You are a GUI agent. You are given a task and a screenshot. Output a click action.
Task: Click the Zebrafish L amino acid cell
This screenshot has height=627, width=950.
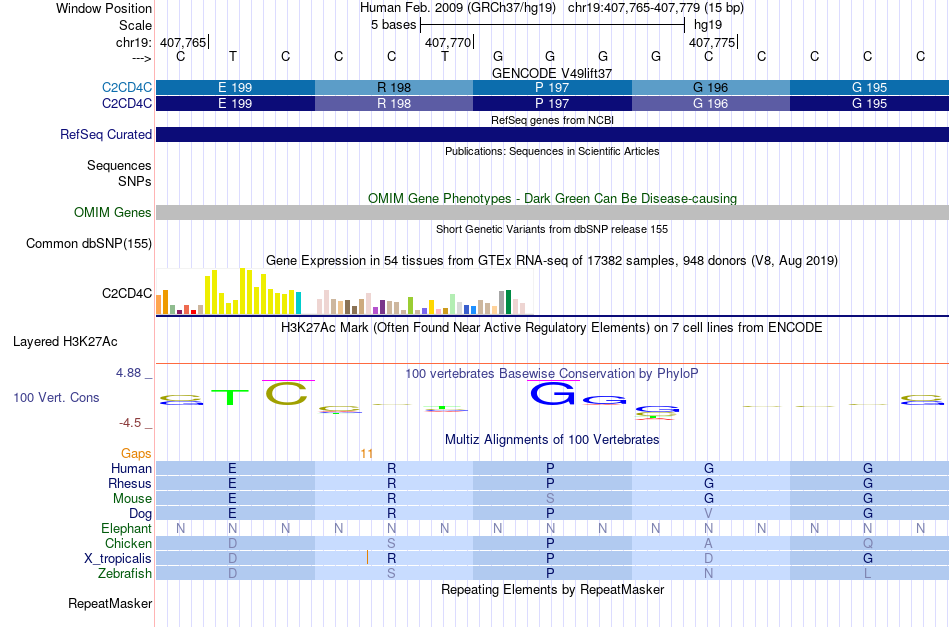click(868, 573)
